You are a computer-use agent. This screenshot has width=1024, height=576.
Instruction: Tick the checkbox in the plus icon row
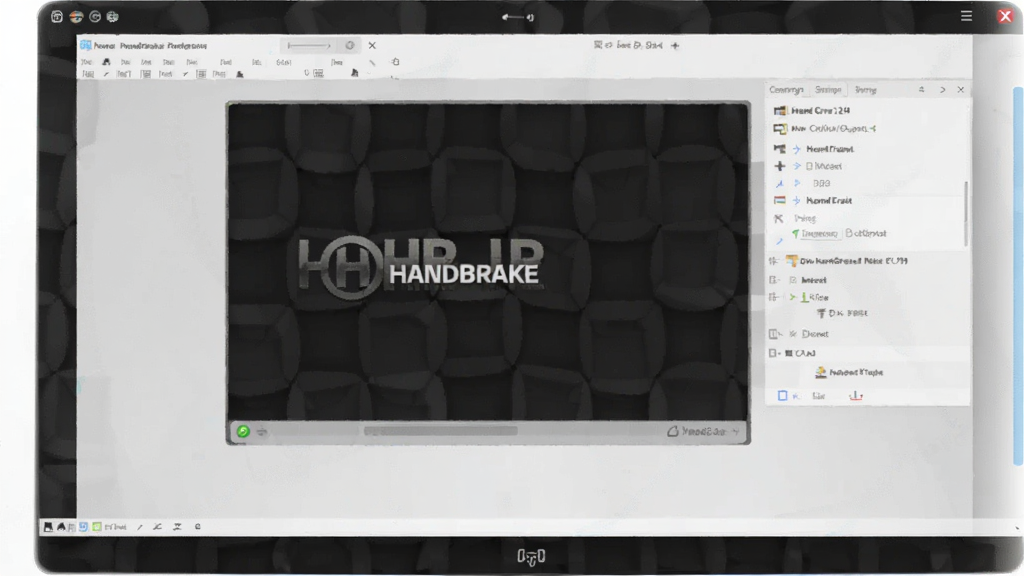809,166
